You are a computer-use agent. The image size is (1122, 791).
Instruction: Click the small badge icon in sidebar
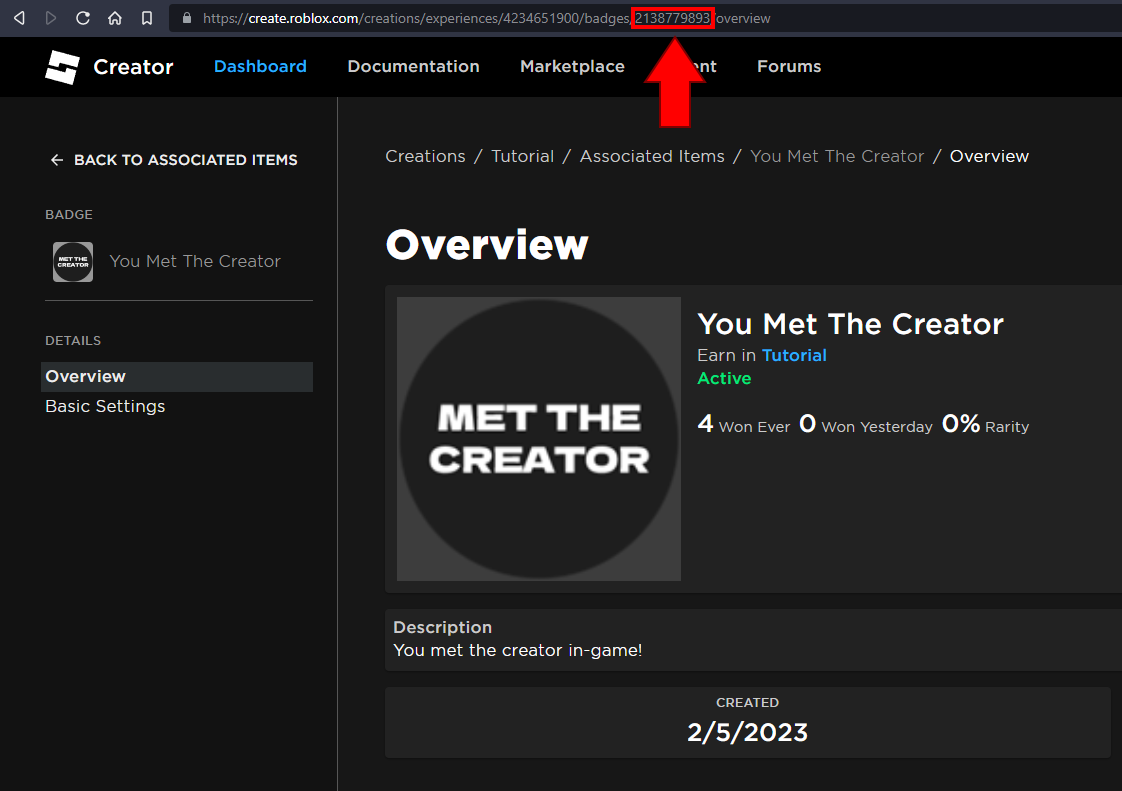pyautogui.click(x=73, y=262)
